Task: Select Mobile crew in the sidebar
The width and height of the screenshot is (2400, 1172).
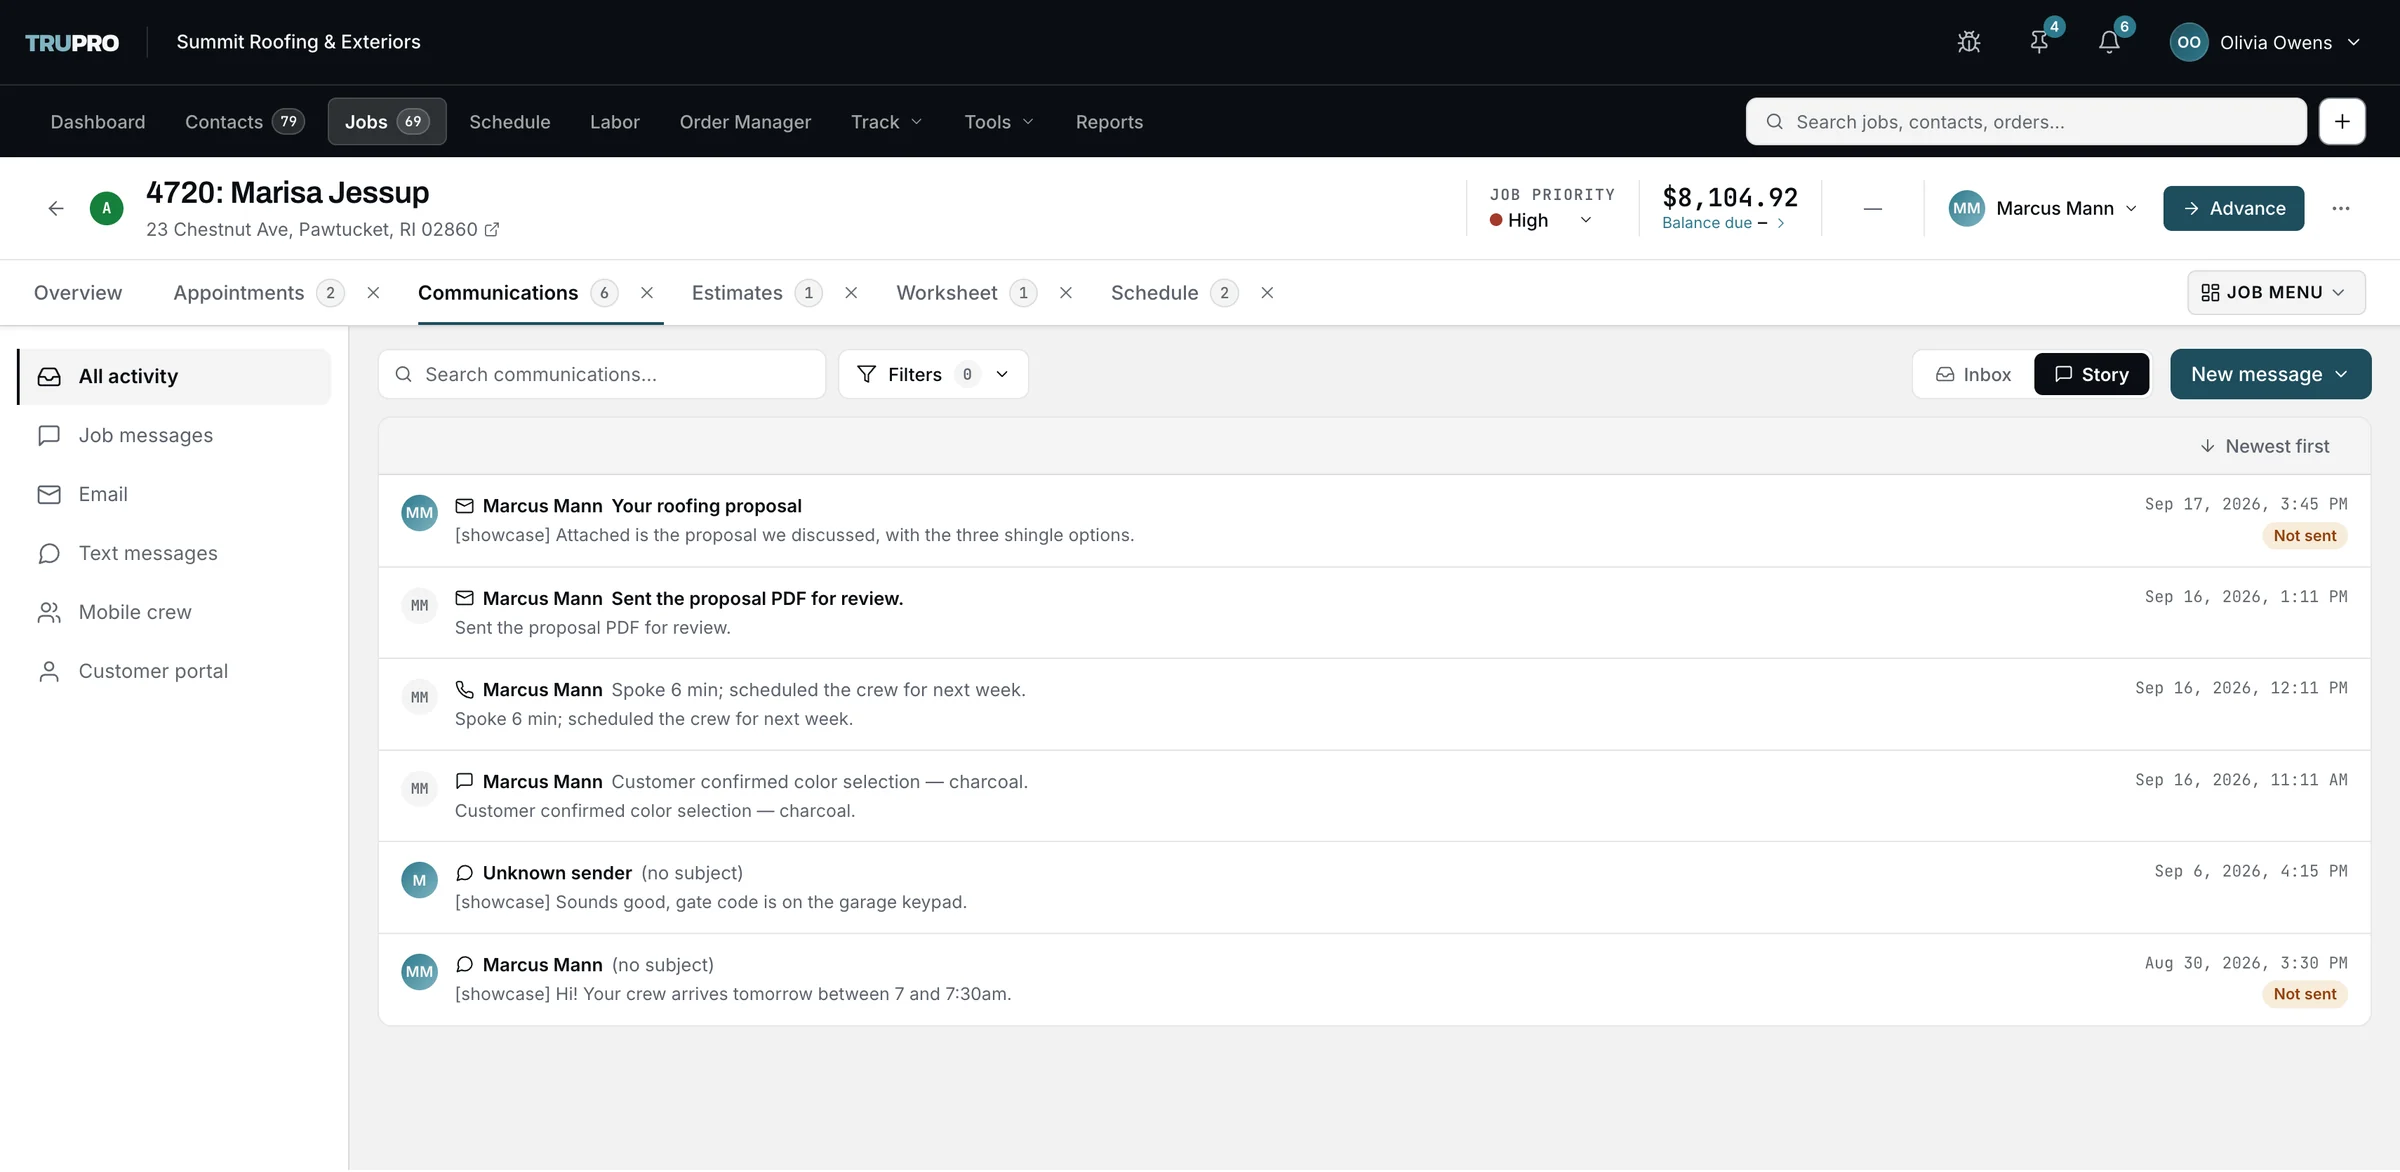Action: pos(175,613)
